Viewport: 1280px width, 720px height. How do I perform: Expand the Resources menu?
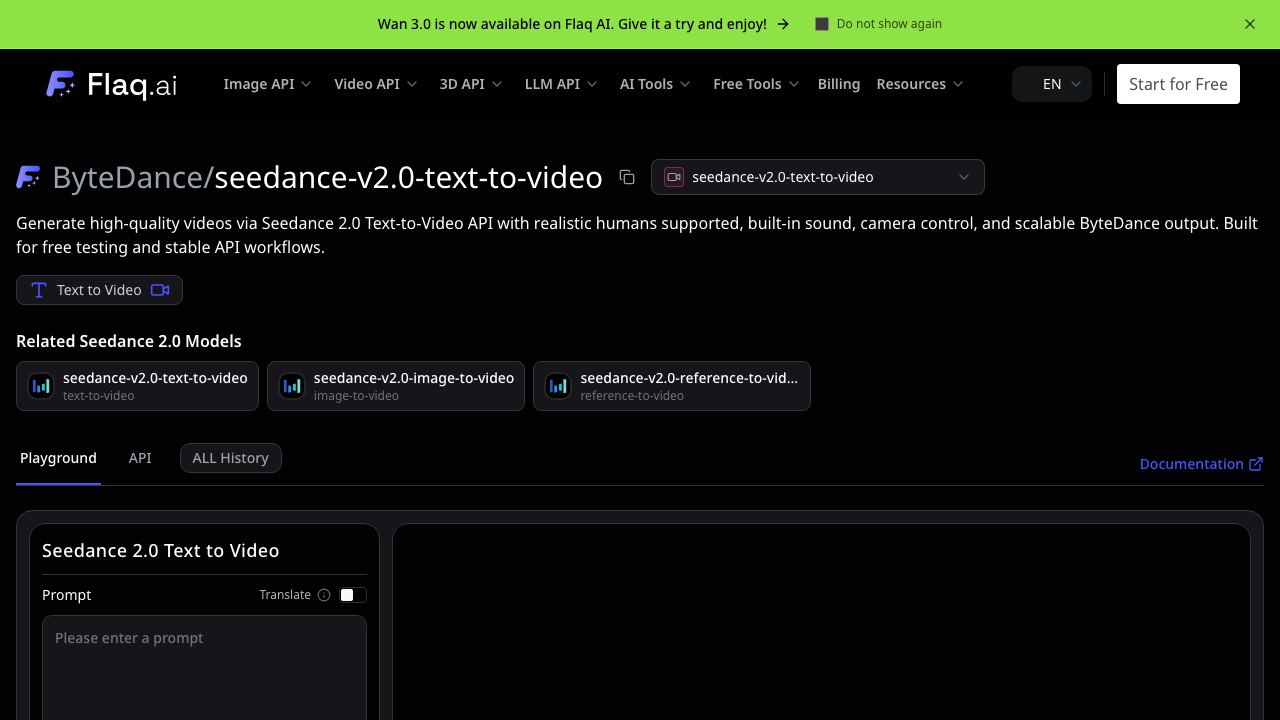click(920, 84)
